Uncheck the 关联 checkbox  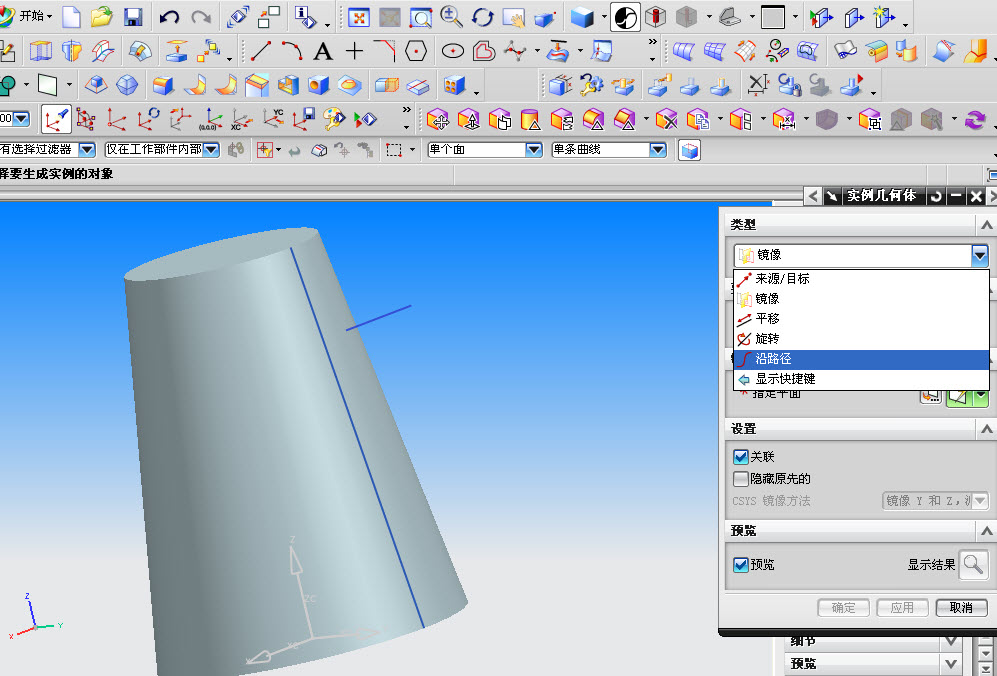[x=740, y=457]
